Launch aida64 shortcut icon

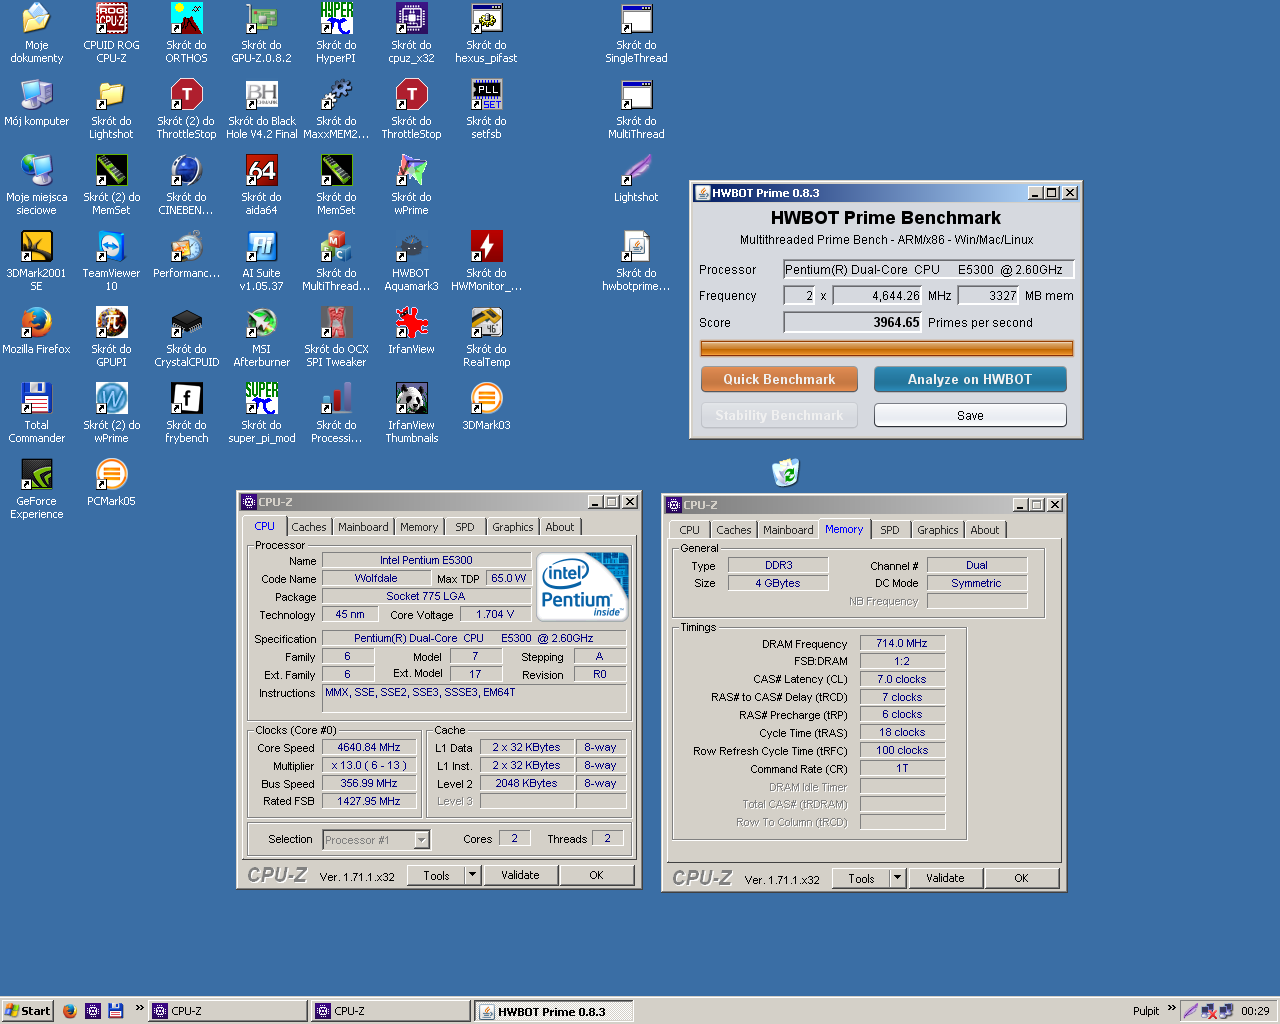pyautogui.click(x=261, y=185)
